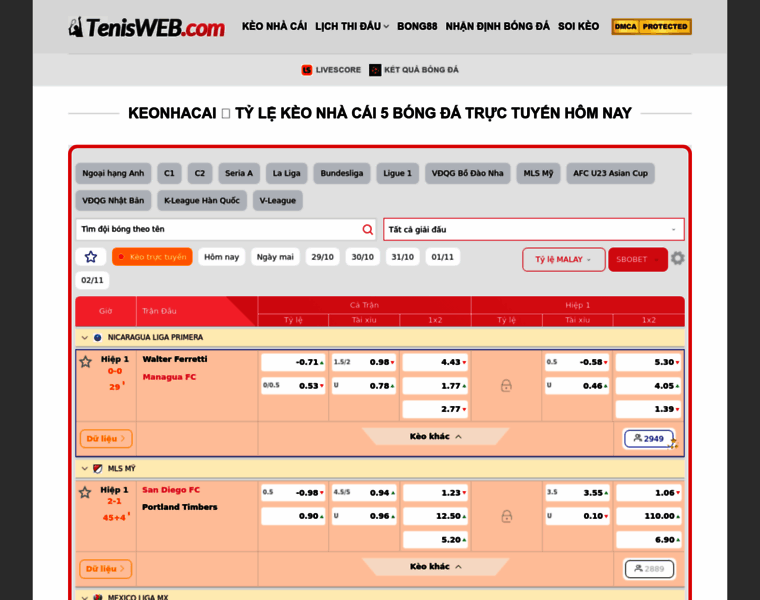Viewport: 760px width, 600px height.
Task: Filter by Seria A league
Action: pos(239,174)
